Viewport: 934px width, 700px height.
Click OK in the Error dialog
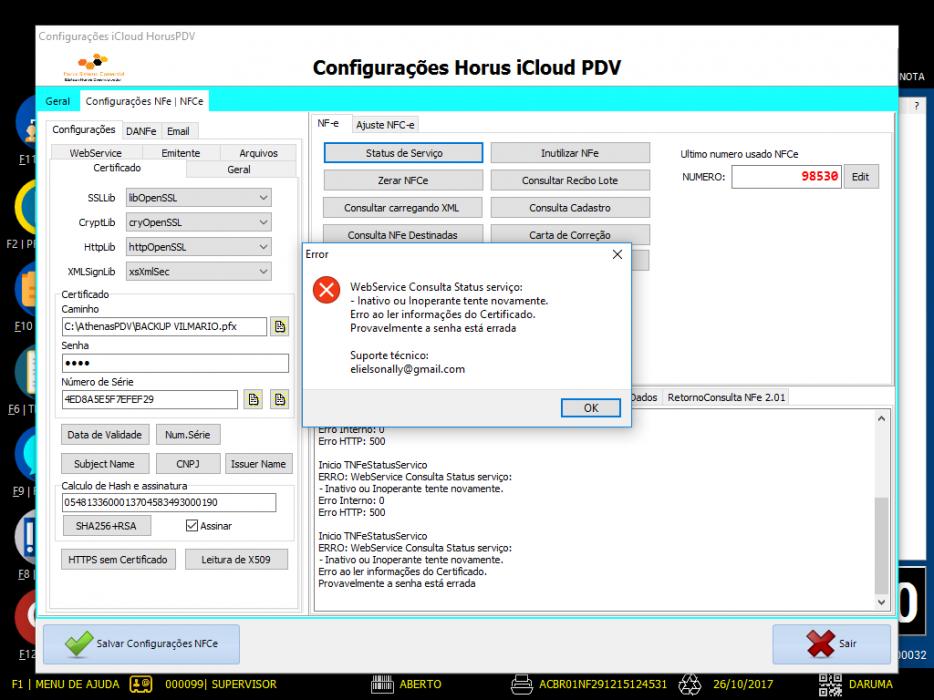click(x=590, y=407)
